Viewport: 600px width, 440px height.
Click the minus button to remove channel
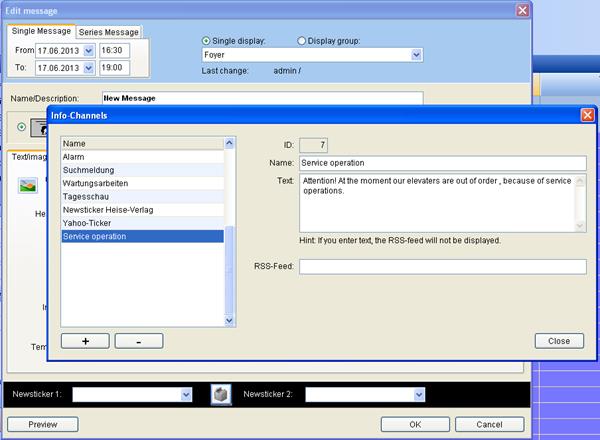[139, 341]
